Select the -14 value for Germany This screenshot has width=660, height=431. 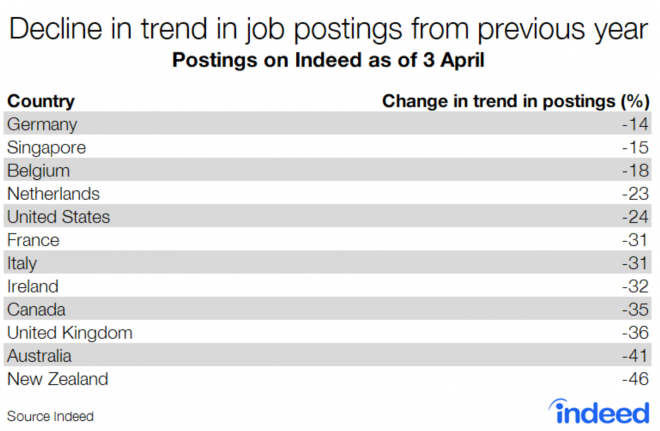tap(637, 124)
